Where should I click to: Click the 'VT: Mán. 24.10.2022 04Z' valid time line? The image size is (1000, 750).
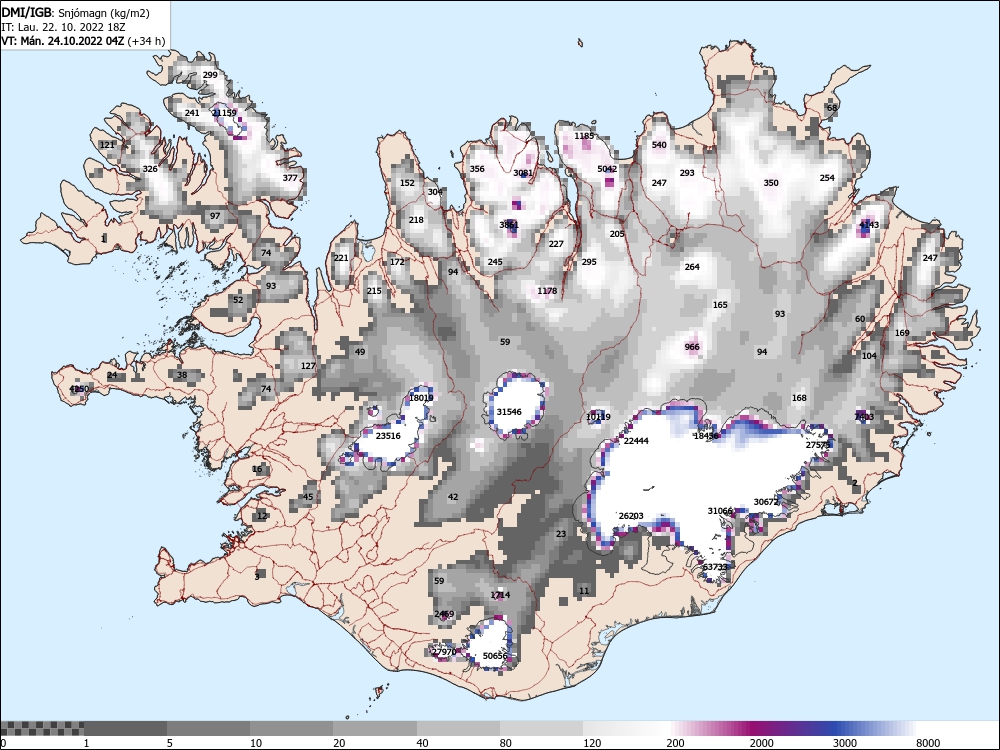click(83, 41)
